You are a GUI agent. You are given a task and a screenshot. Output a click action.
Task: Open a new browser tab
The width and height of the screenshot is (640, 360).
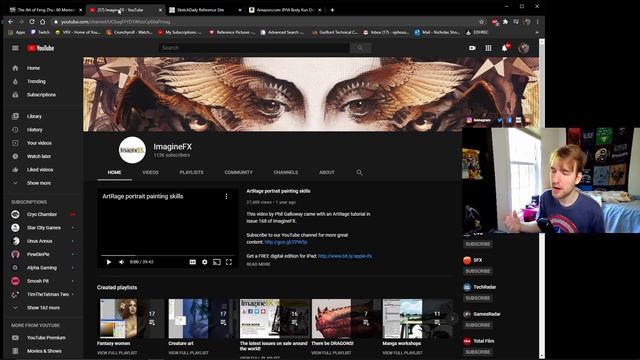(x=332, y=10)
